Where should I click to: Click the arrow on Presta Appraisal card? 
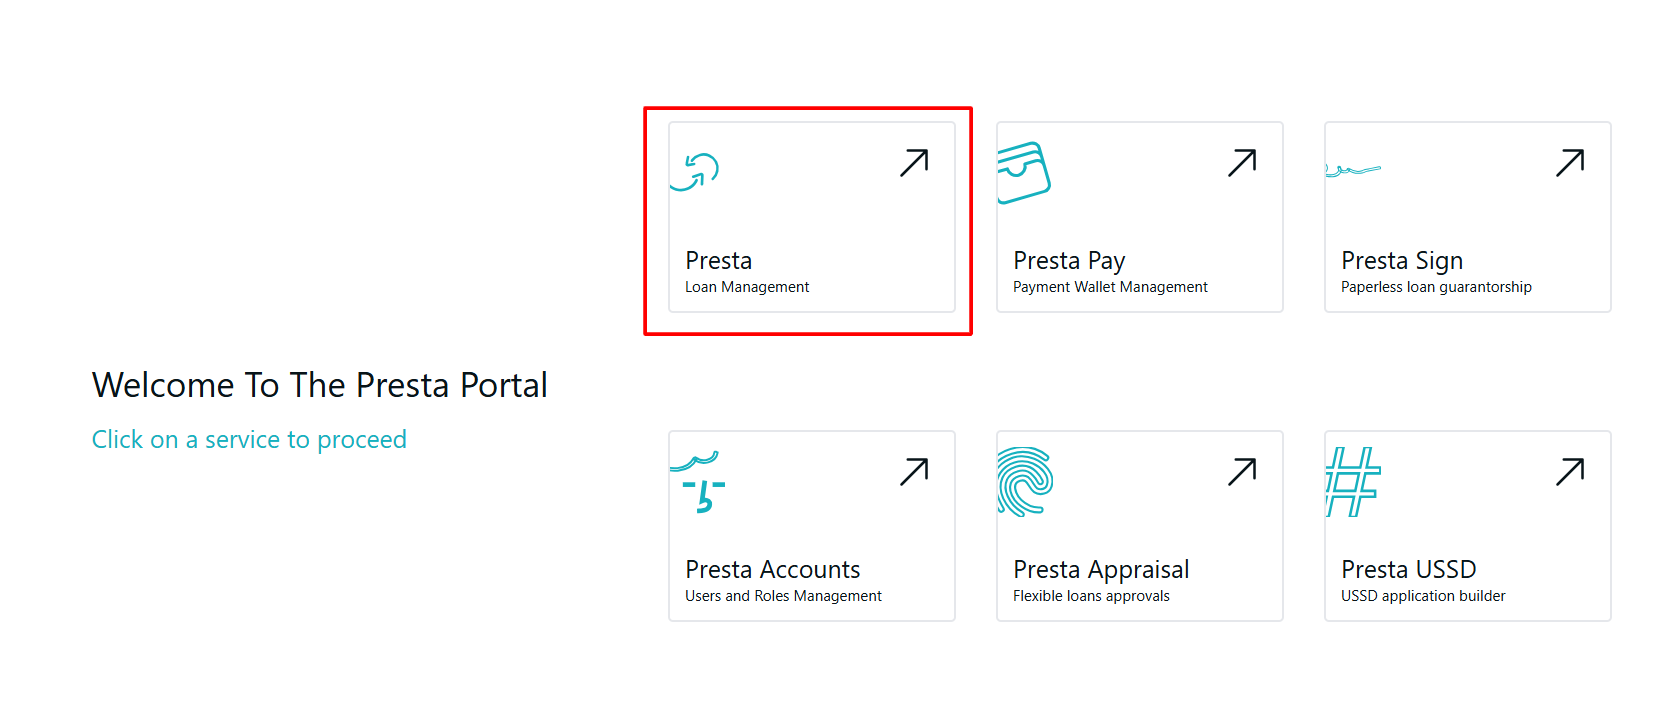pyautogui.click(x=1242, y=472)
